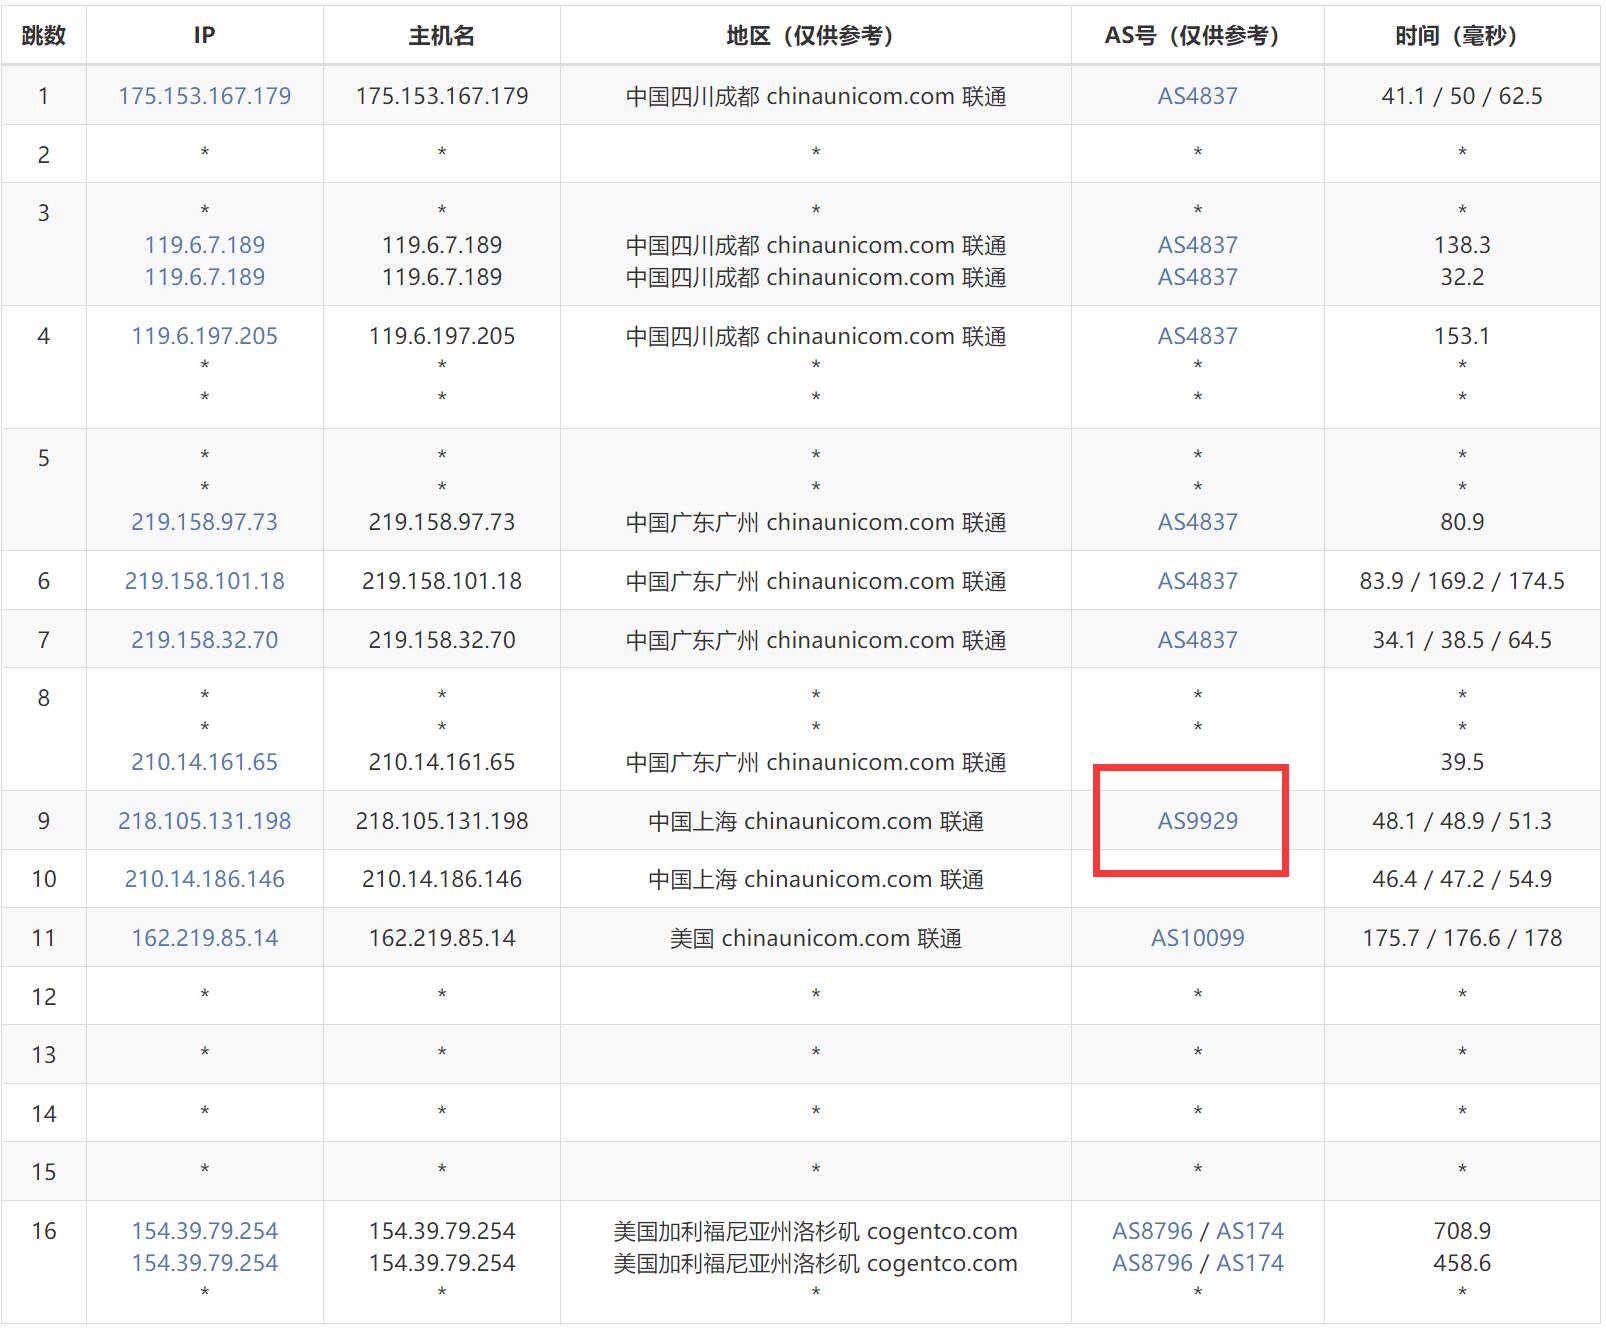This screenshot has width=1606, height=1329.
Task: Select hop number 16 in the 跳数 column
Action: [43, 1231]
